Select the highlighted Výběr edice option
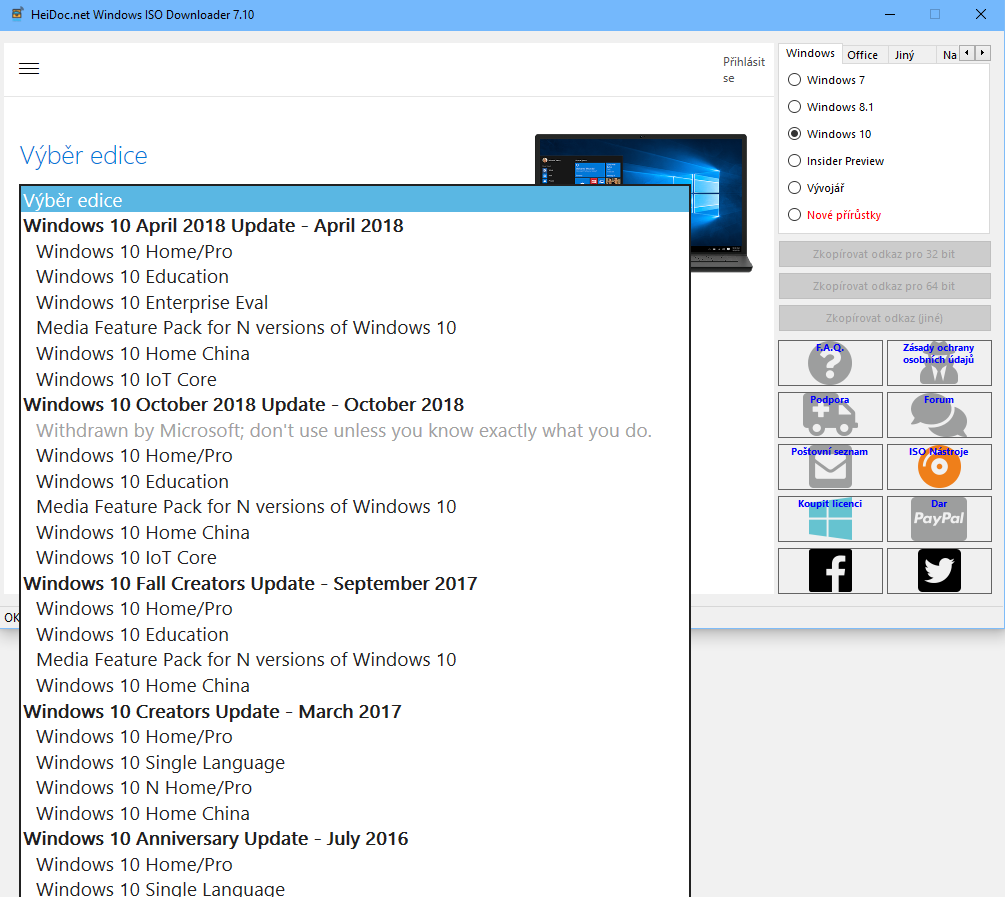Viewport: 1005px width, 897px height. click(x=355, y=200)
